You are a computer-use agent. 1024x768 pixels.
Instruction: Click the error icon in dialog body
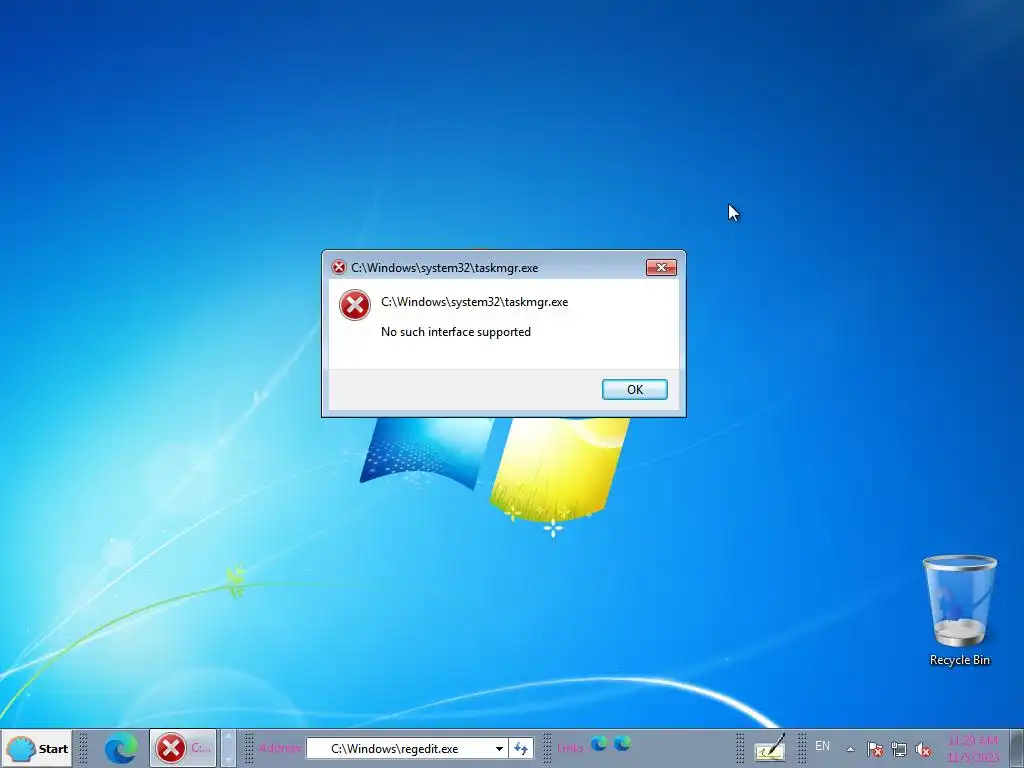pyautogui.click(x=355, y=305)
